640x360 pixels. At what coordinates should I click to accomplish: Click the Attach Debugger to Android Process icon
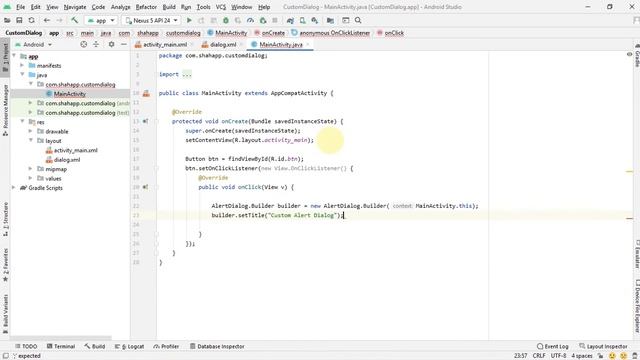pyautogui.click(x=263, y=20)
